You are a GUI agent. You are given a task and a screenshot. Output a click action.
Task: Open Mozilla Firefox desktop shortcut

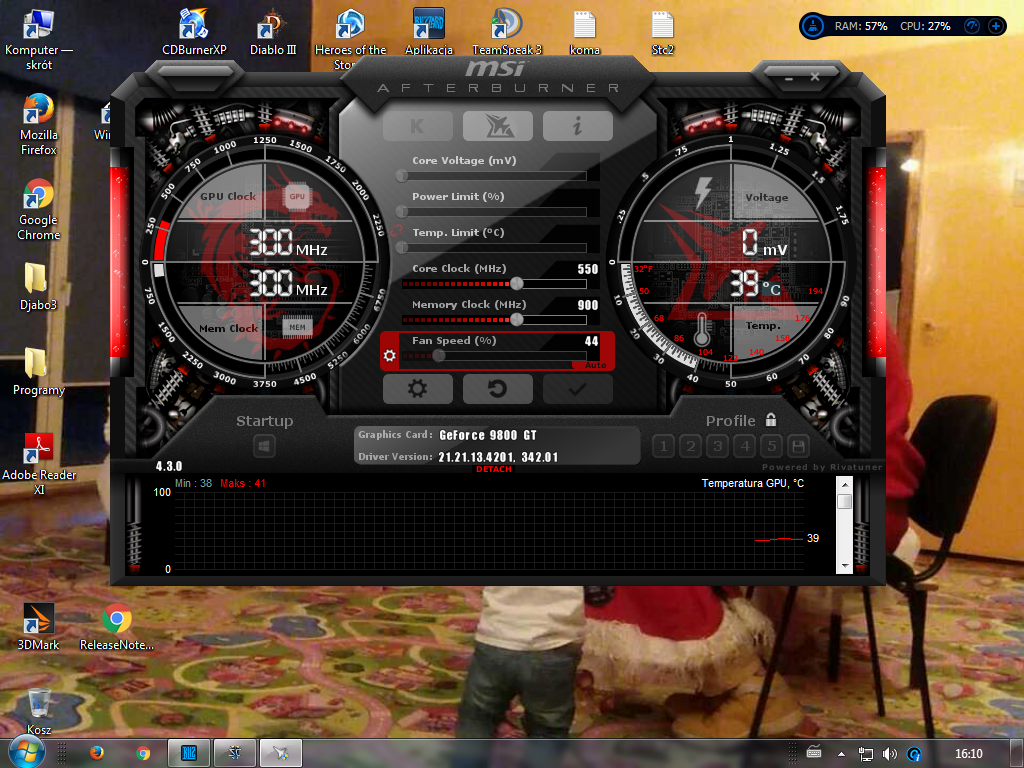point(39,124)
